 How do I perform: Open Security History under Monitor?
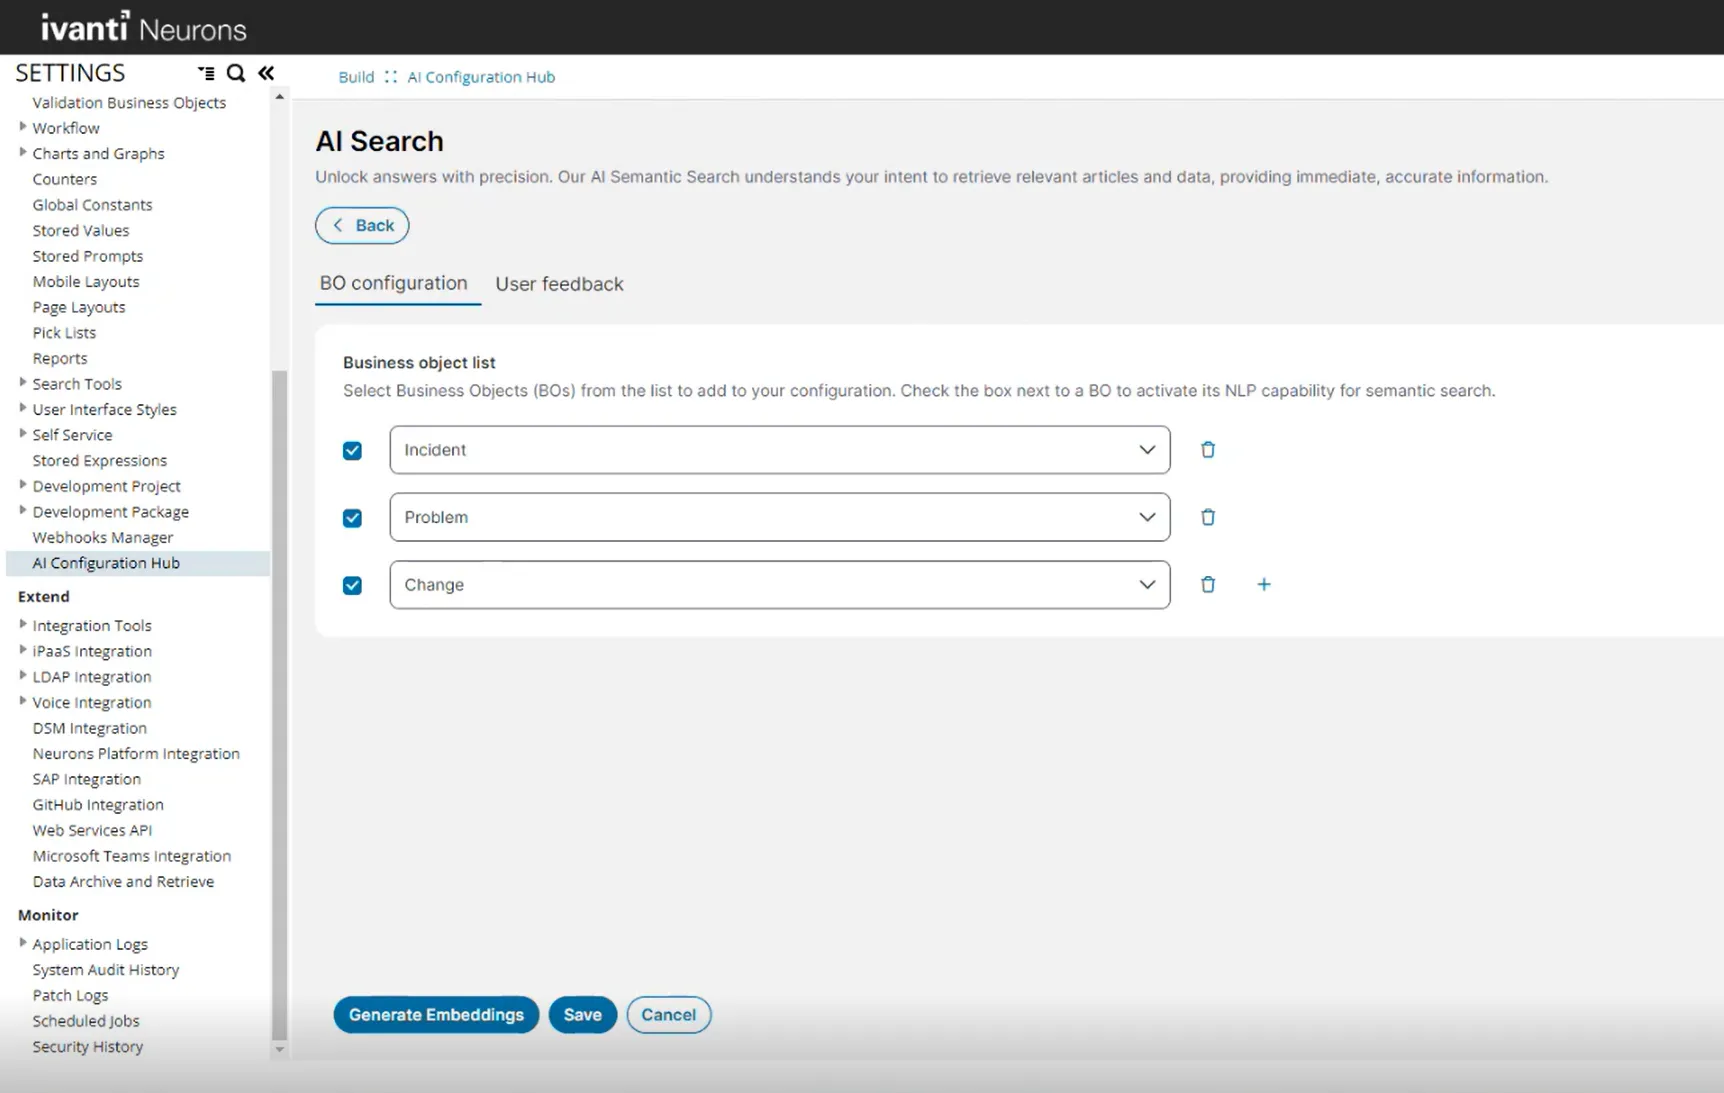pyautogui.click(x=88, y=1047)
